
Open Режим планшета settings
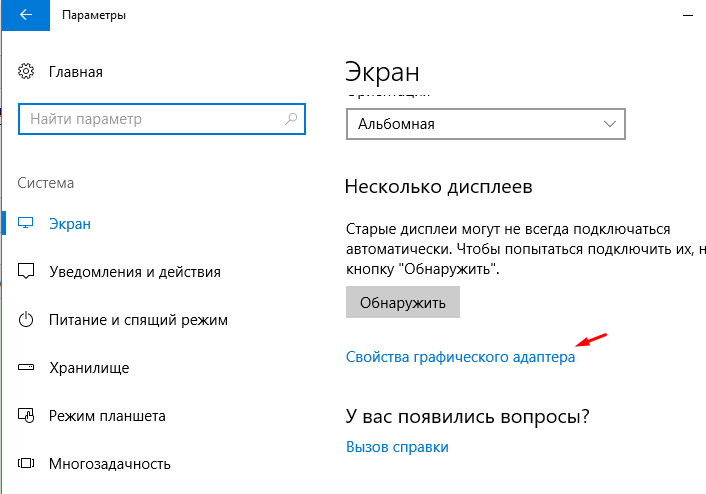tap(107, 416)
